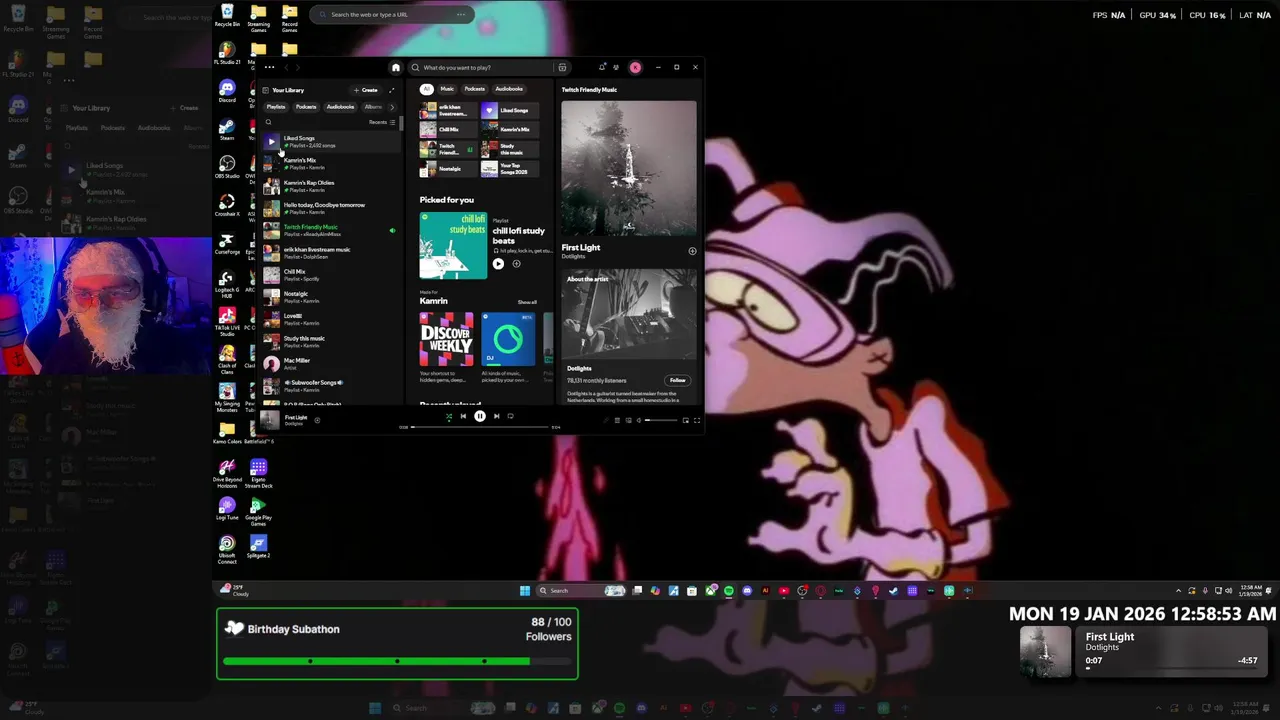Image resolution: width=1280 pixels, height=720 pixels.
Task: Skip to next track in Spotify
Action: [x=497, y=416]
